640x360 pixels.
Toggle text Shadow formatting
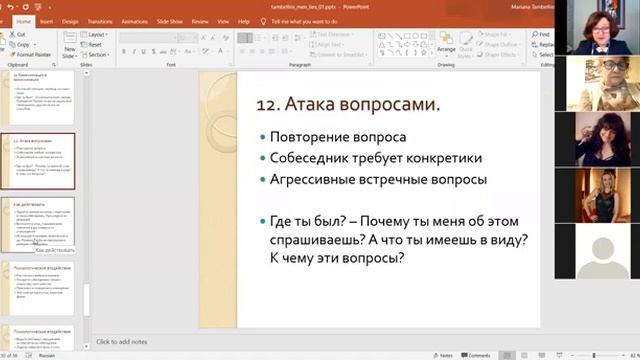153,51
